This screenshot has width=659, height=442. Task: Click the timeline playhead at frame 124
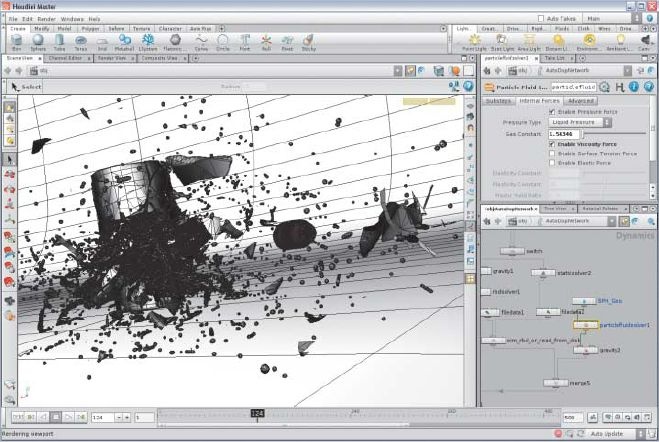tap(257, 413)
